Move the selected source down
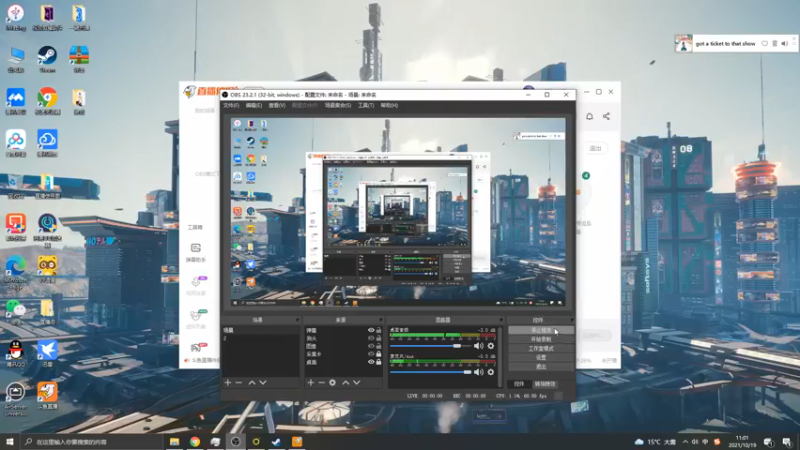 (x=357, y=382)
